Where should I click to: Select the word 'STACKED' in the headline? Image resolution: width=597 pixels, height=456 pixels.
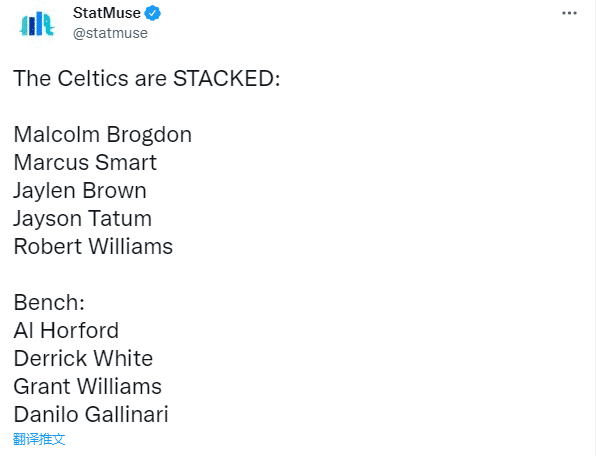click(x=223, y=79)
